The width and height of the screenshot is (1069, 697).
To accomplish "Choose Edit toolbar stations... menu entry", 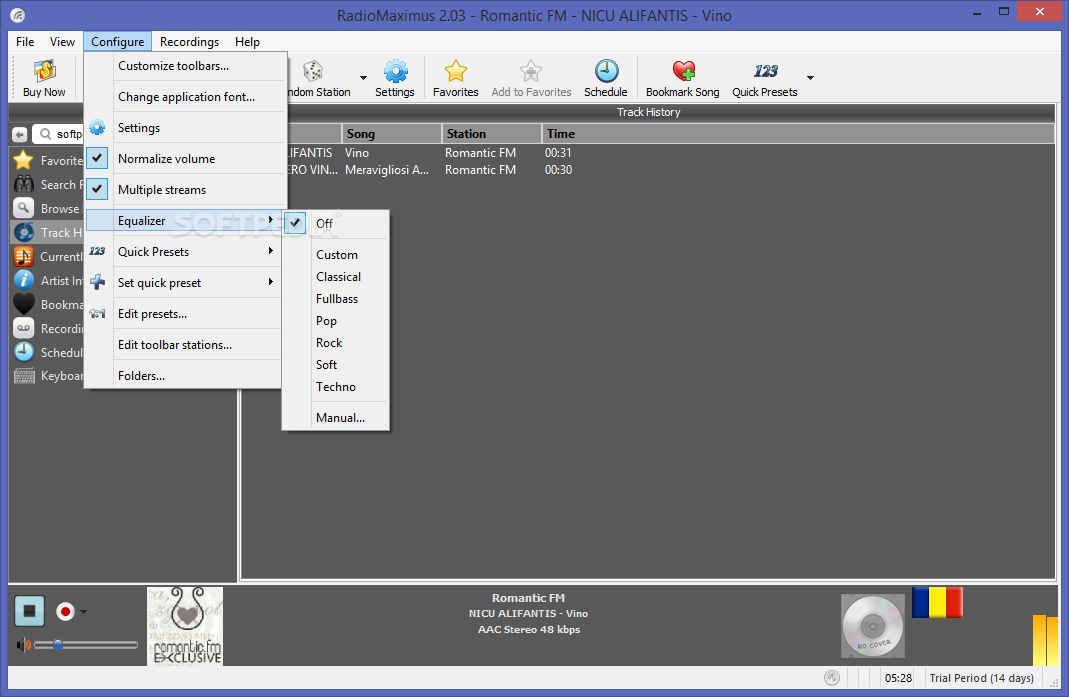I will pyautogui.click(x=184, y=344).
